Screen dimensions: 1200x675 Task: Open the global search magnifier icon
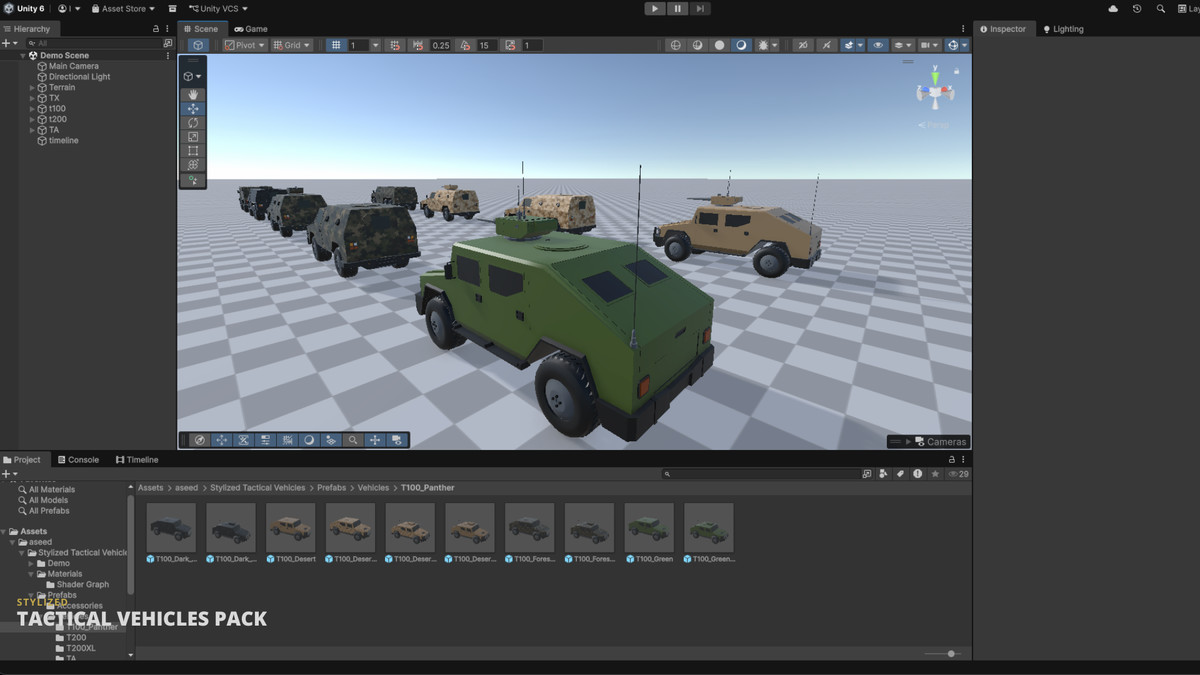tap(1160, 9)
